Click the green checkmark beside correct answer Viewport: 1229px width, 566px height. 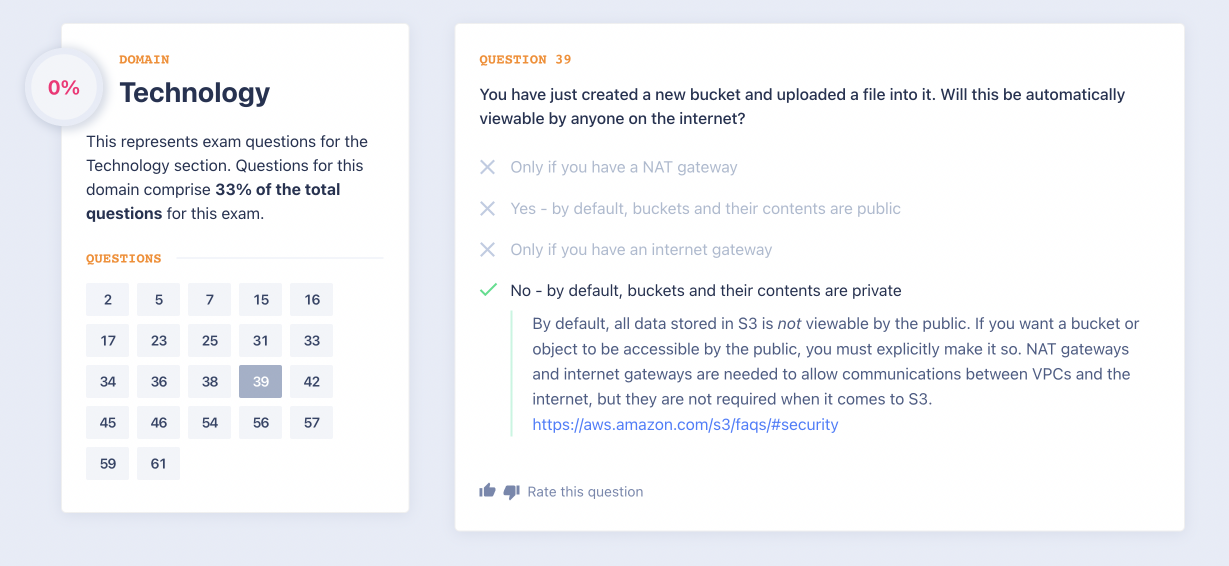488,290
